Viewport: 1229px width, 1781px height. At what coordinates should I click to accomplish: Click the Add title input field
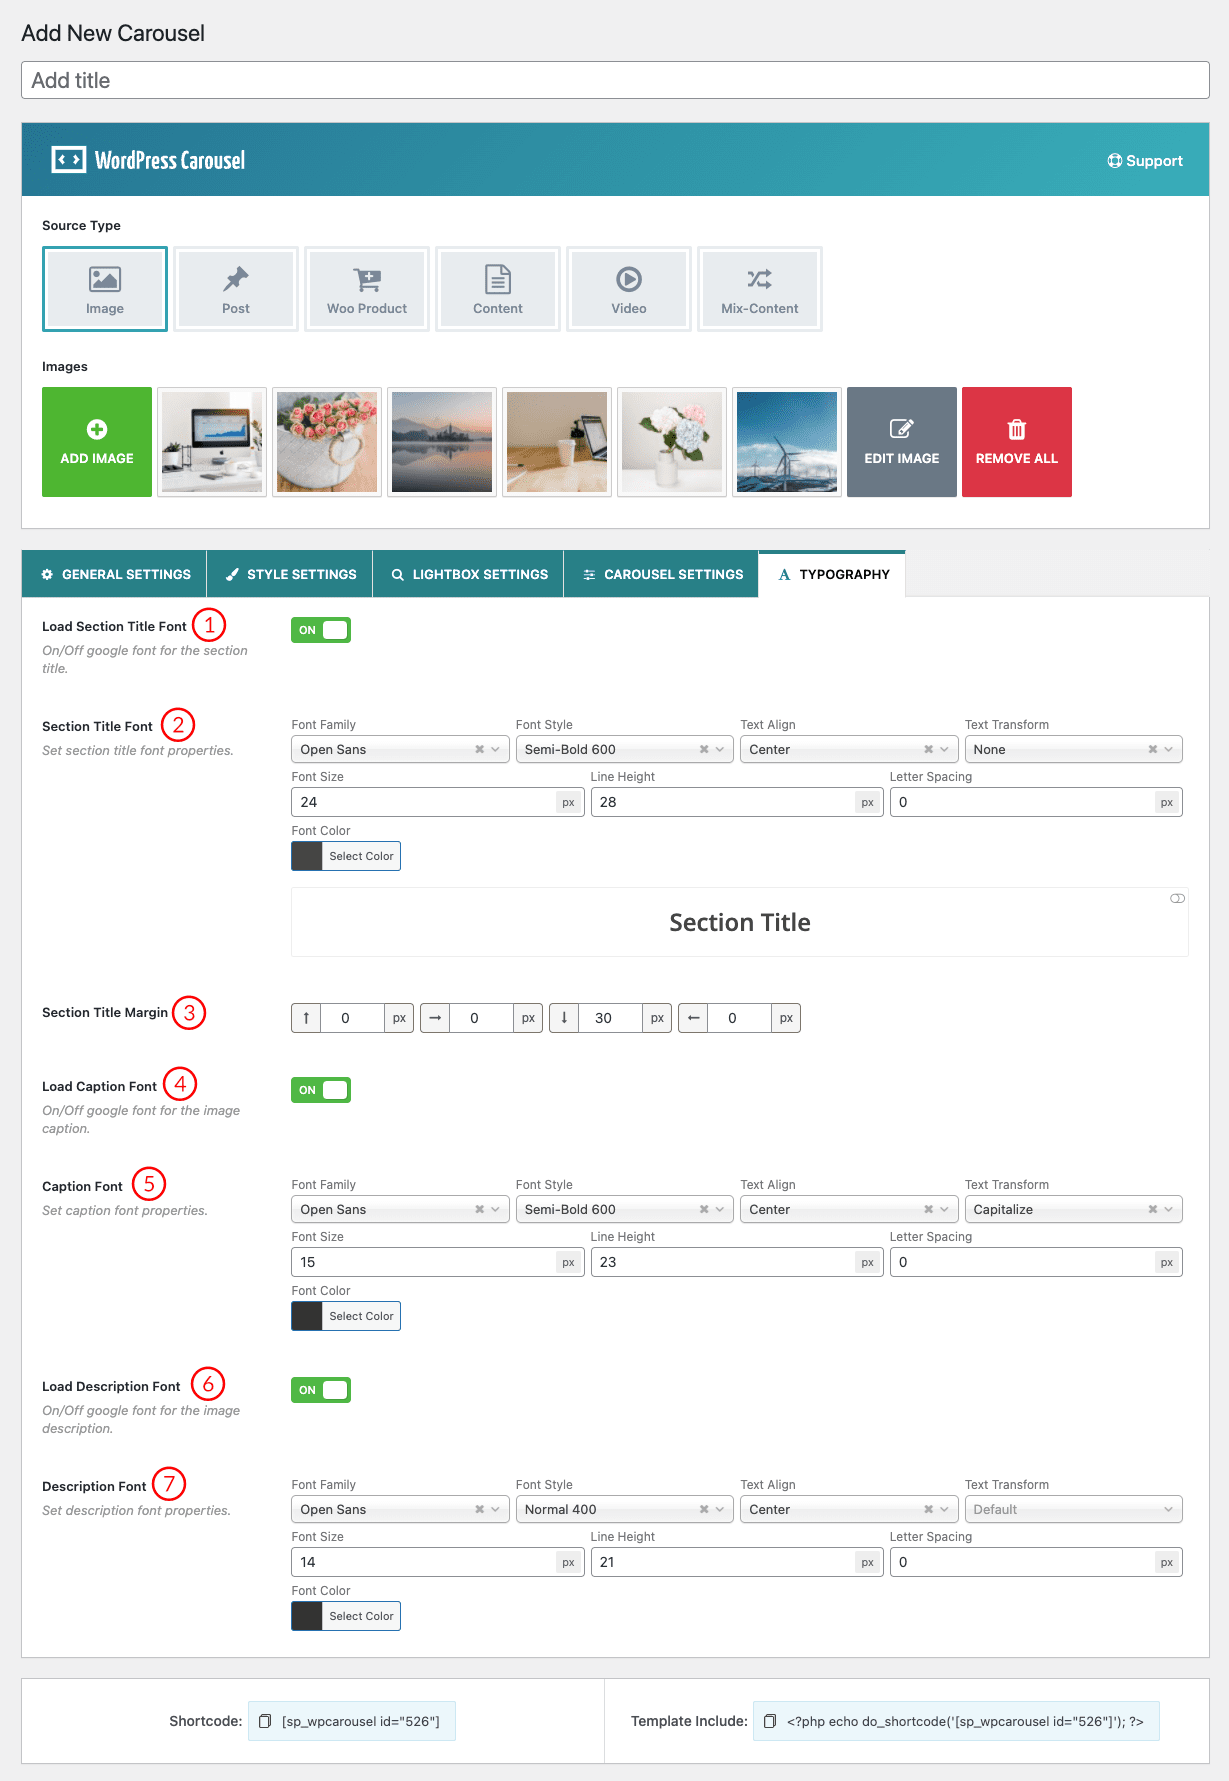[x=615, y=80]
